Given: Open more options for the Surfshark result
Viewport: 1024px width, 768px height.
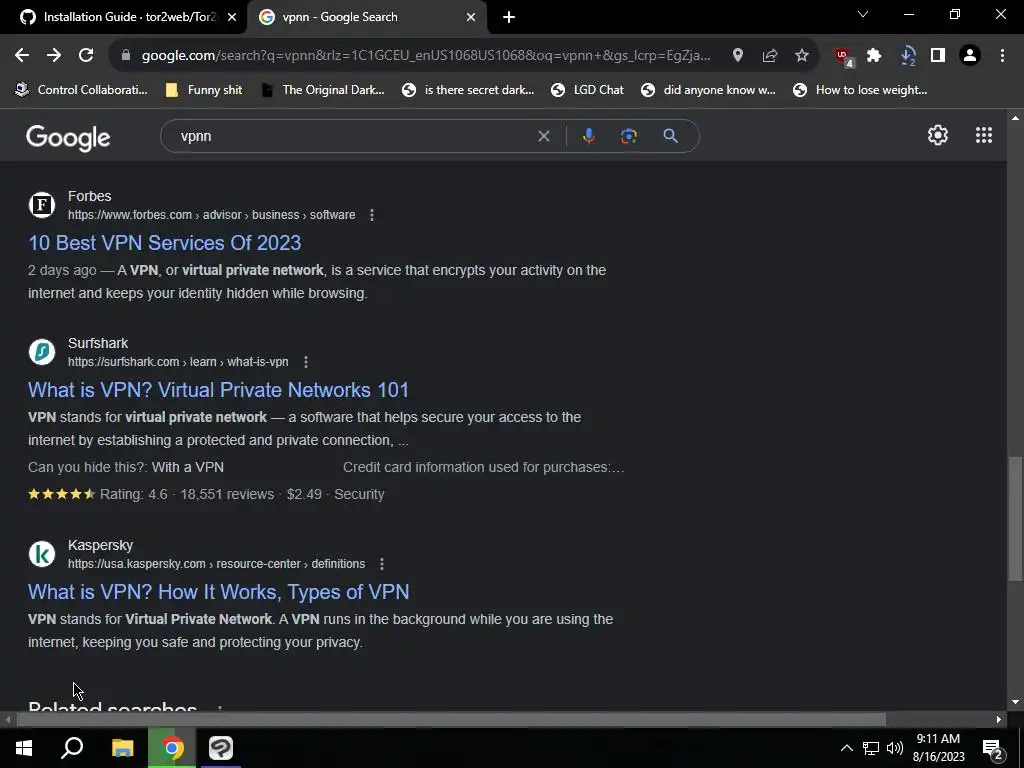Looking at the screenshot, I should tap(306, 362).
